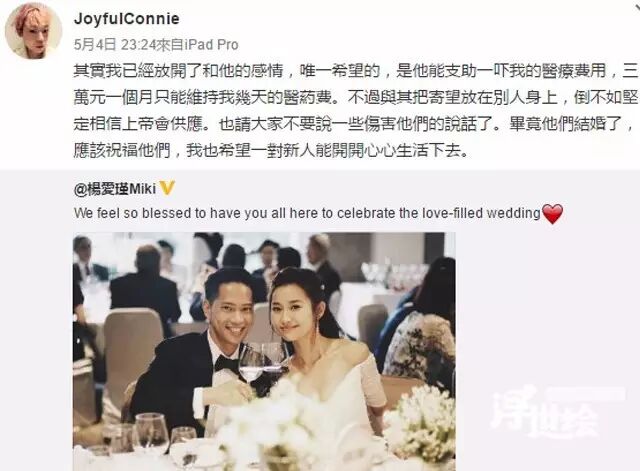Click the seated guest in background of photo
640x471 pixels.
[x=143, y=286]
